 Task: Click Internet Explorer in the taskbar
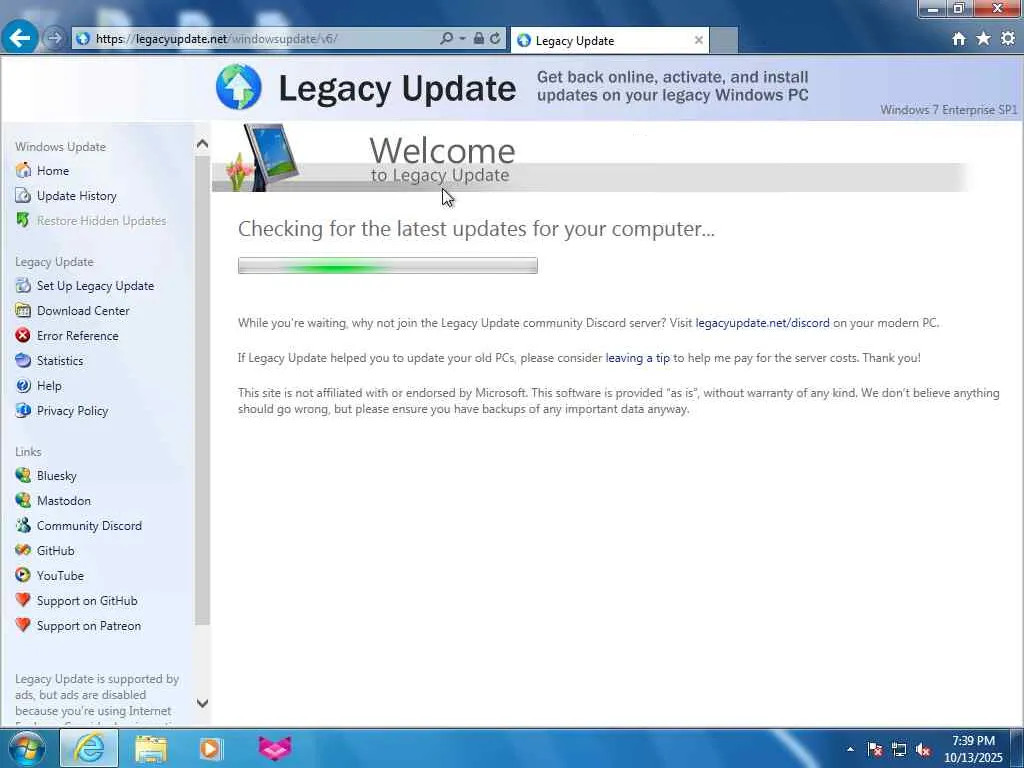[89, 748]
